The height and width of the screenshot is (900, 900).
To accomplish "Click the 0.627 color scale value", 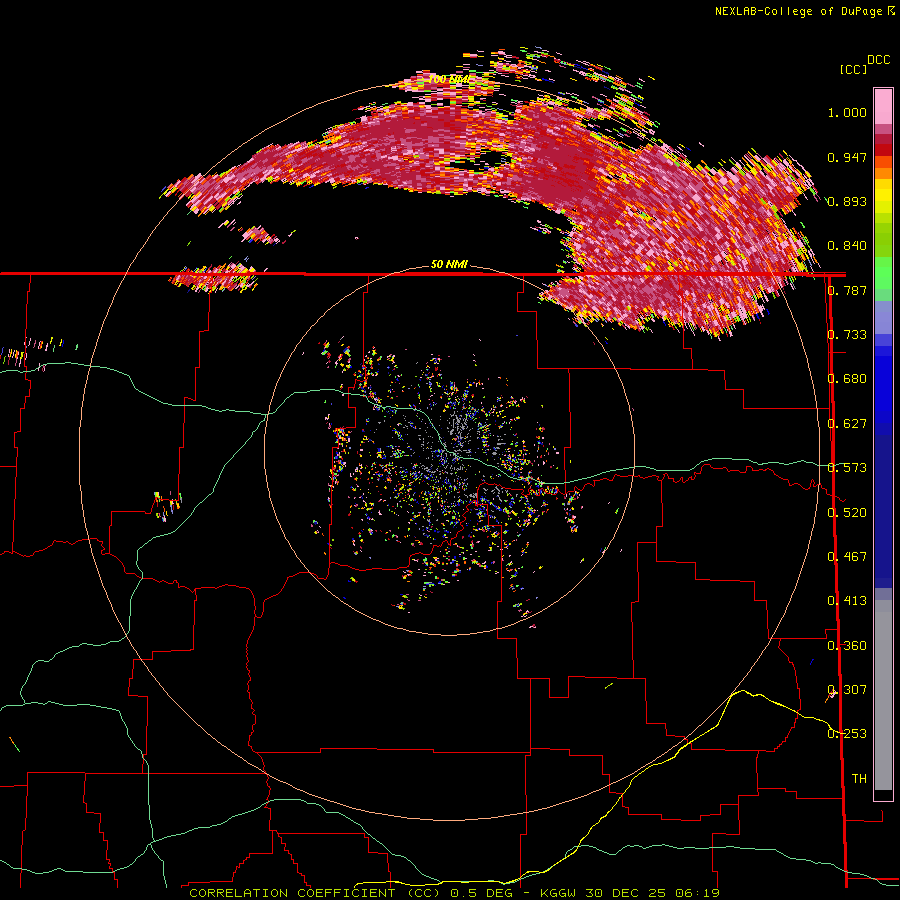I will tap(847, 424).
